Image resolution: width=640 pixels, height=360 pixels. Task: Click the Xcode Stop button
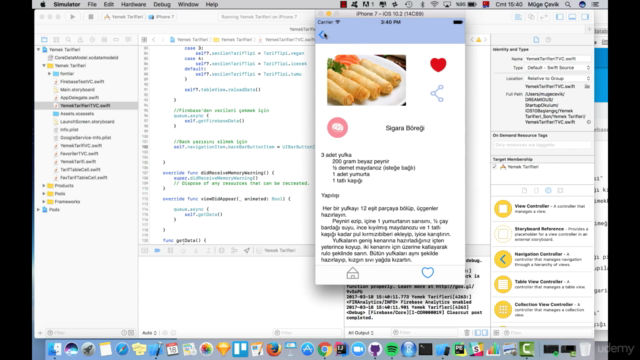[91, 17]
